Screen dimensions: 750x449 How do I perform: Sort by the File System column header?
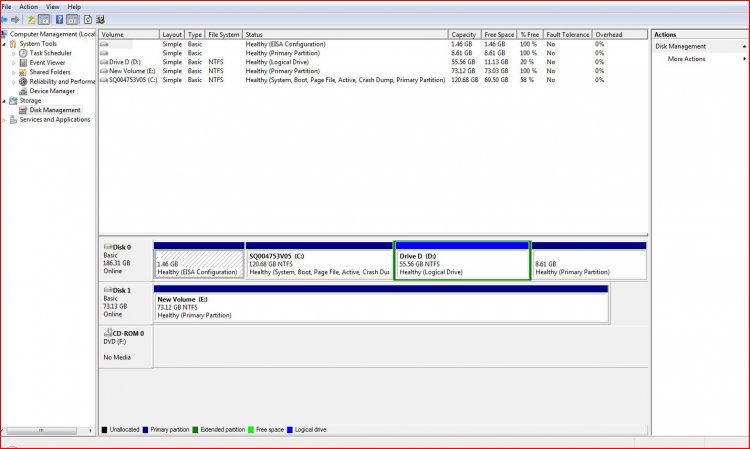224,34
